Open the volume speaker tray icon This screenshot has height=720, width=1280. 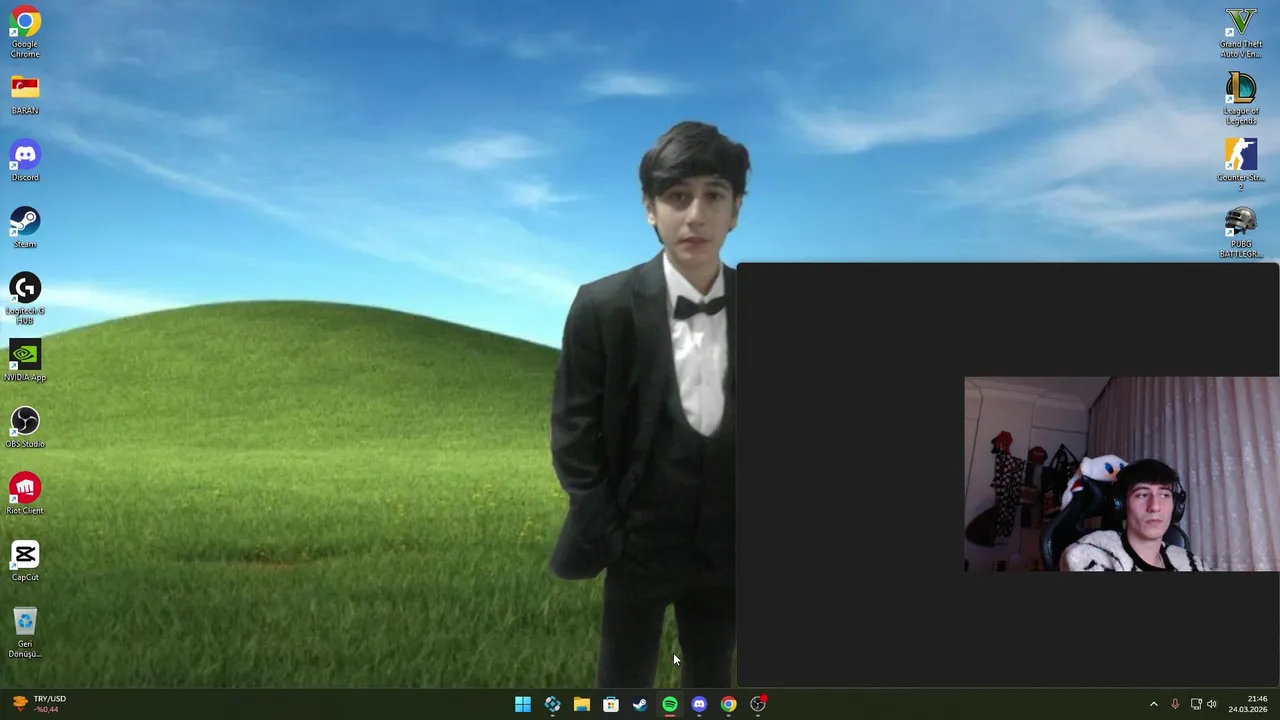pos(1212,704)
